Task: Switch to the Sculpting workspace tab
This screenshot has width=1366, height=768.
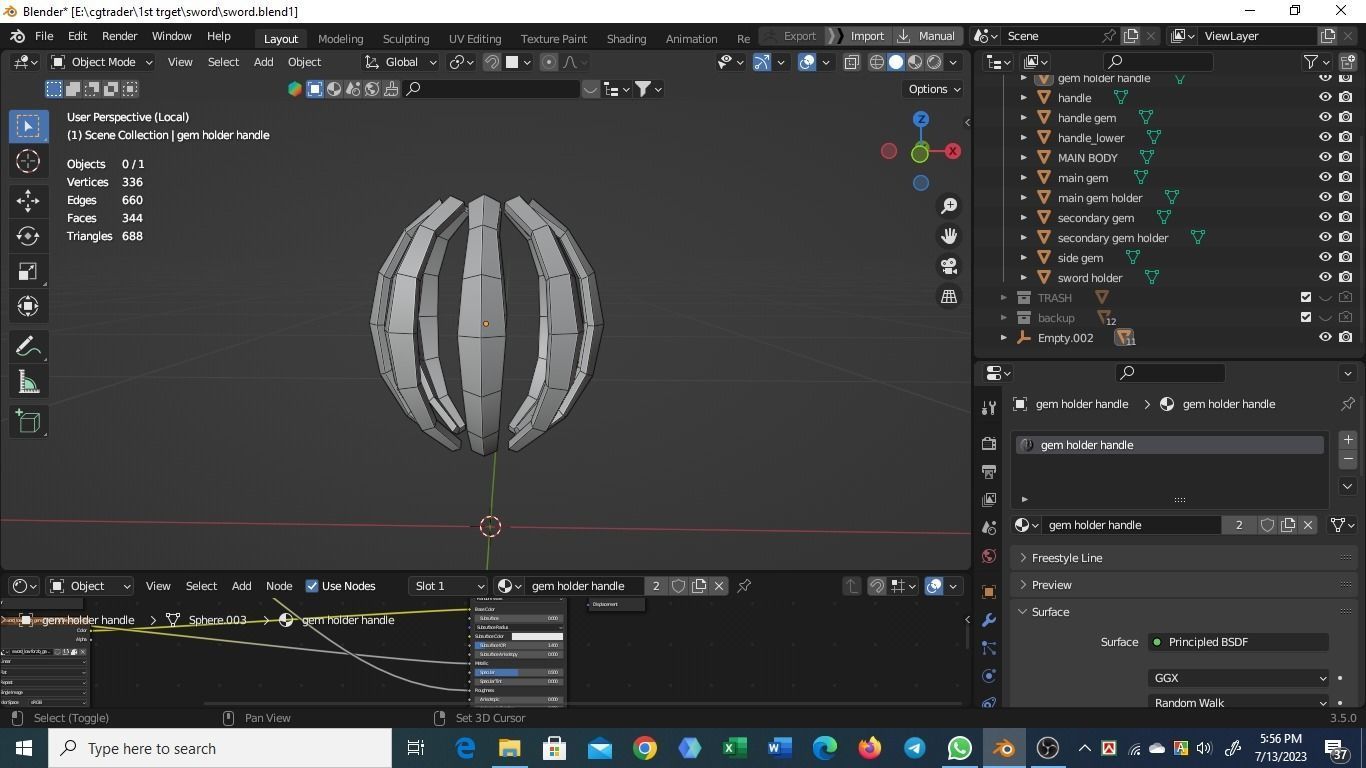Action: click(406, 38)
